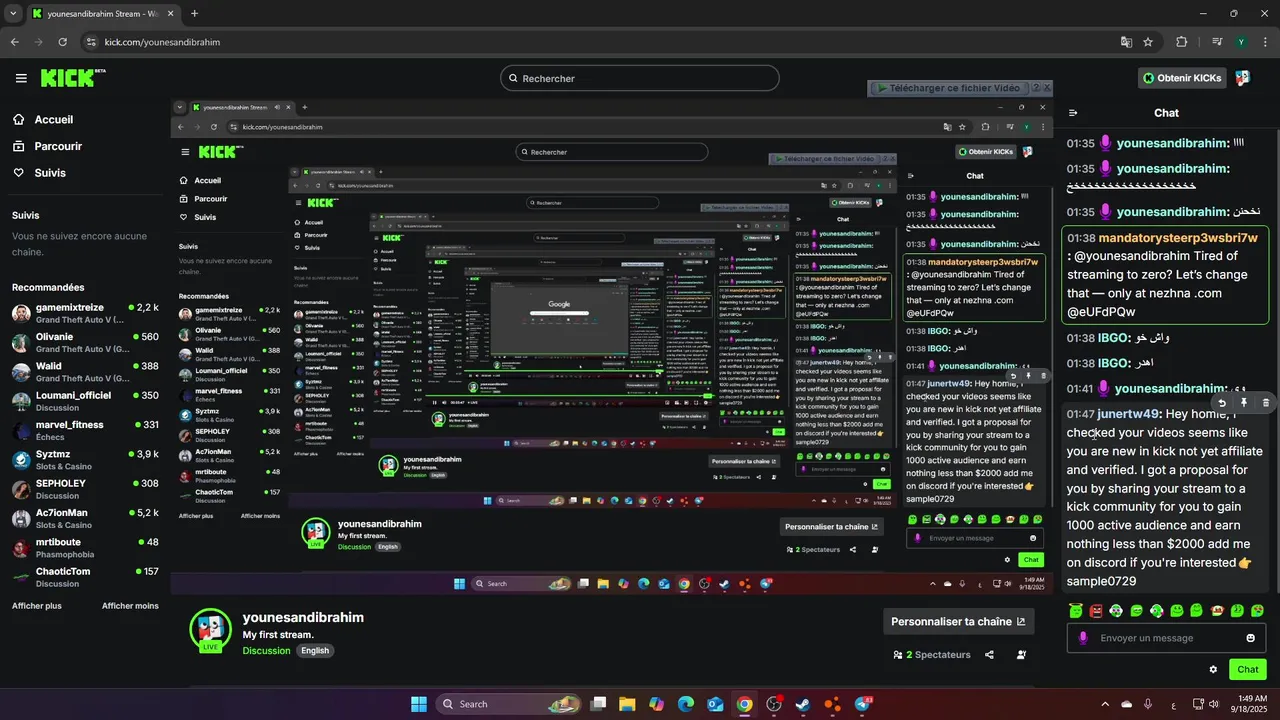
Task: Bookmark this page with star icon
Action: pyautogui.click(x=1148, y=42)
